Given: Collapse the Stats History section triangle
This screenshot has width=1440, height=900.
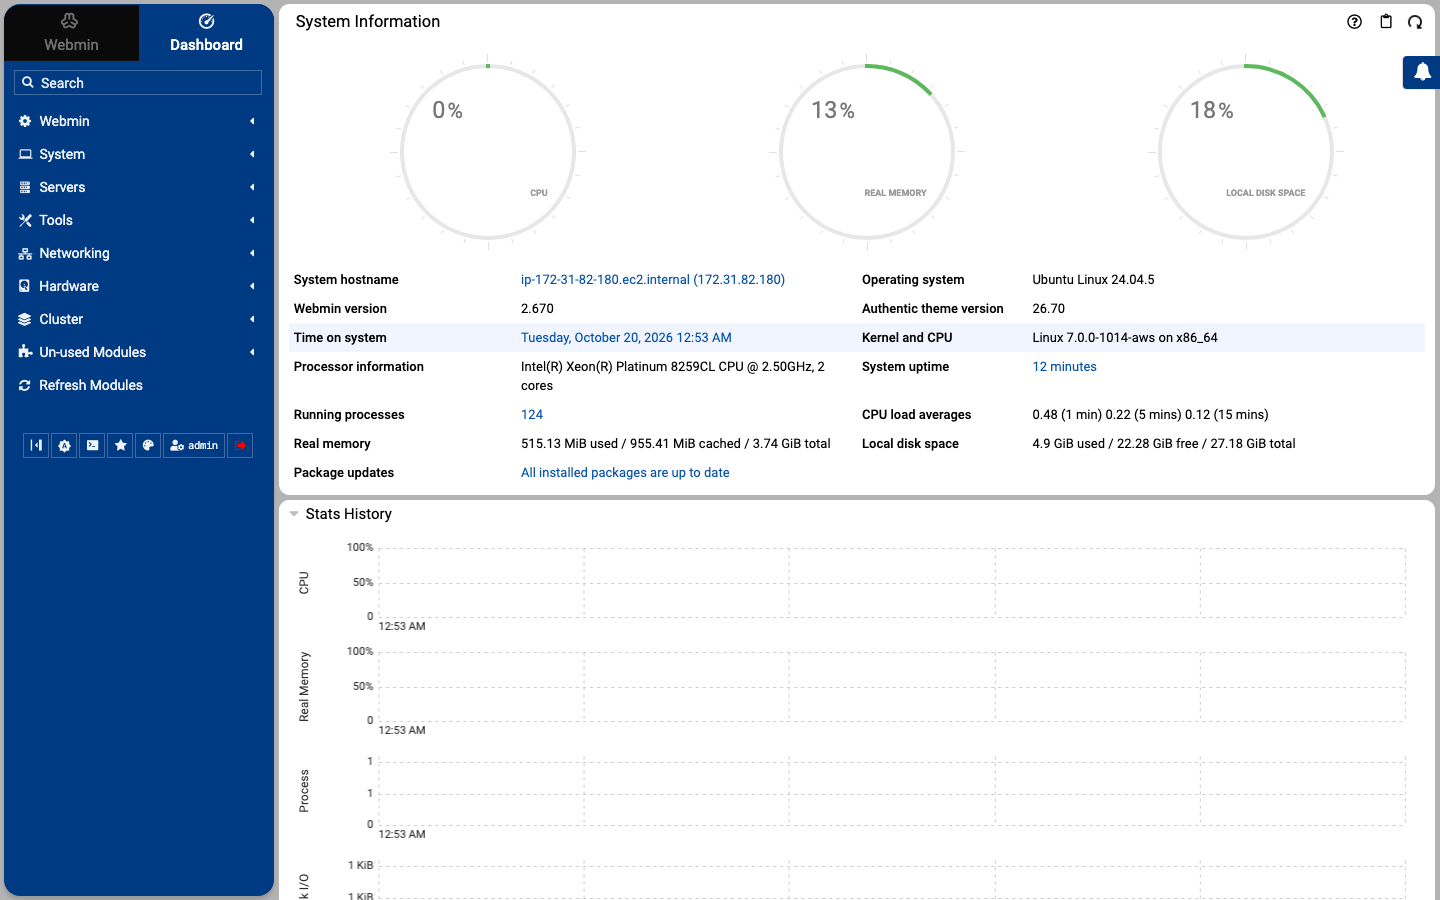Looking at the screenshot, I should 294,514.
